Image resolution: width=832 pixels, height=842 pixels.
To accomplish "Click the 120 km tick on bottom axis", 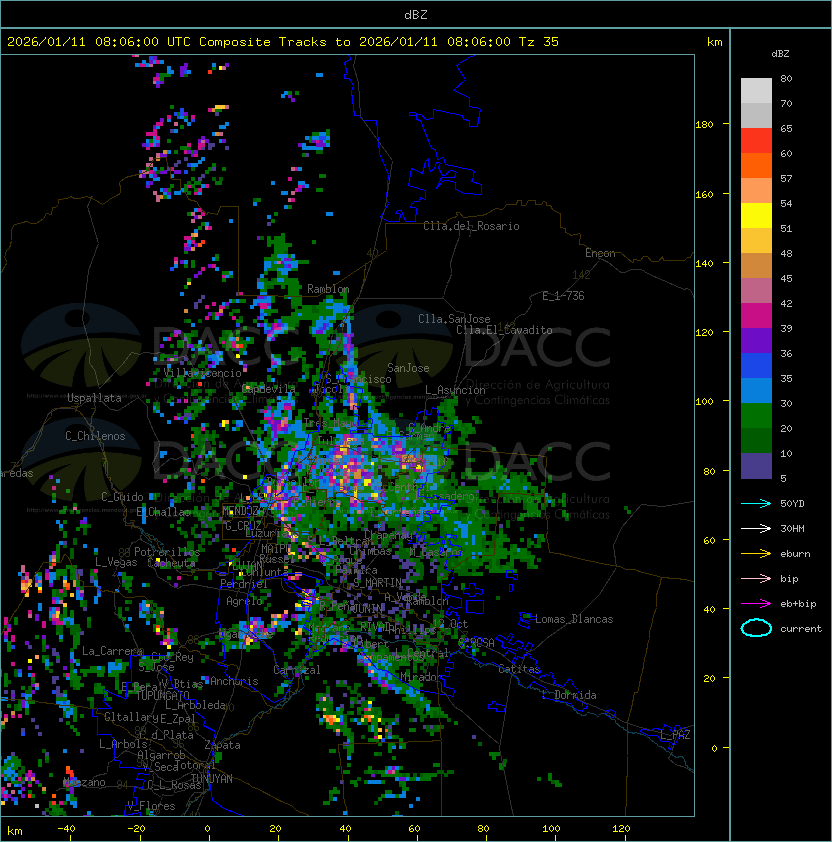I will (x=621, y=829).
